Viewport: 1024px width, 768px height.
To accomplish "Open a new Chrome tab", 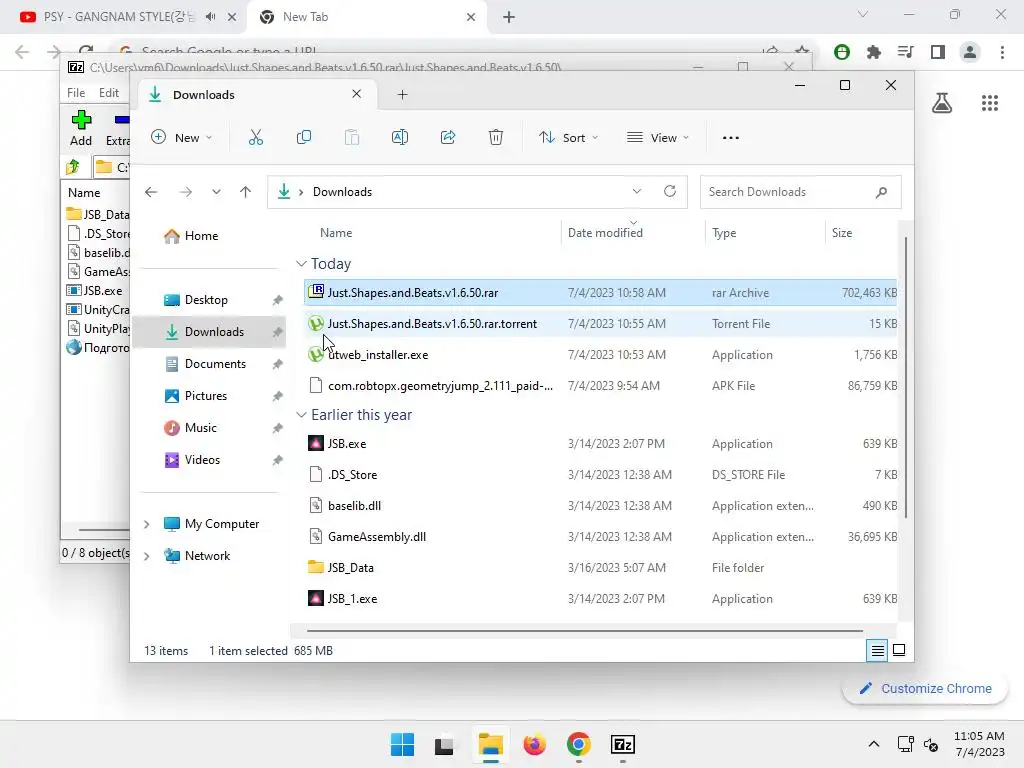I will pyautogui.click(x=509, y=17).
